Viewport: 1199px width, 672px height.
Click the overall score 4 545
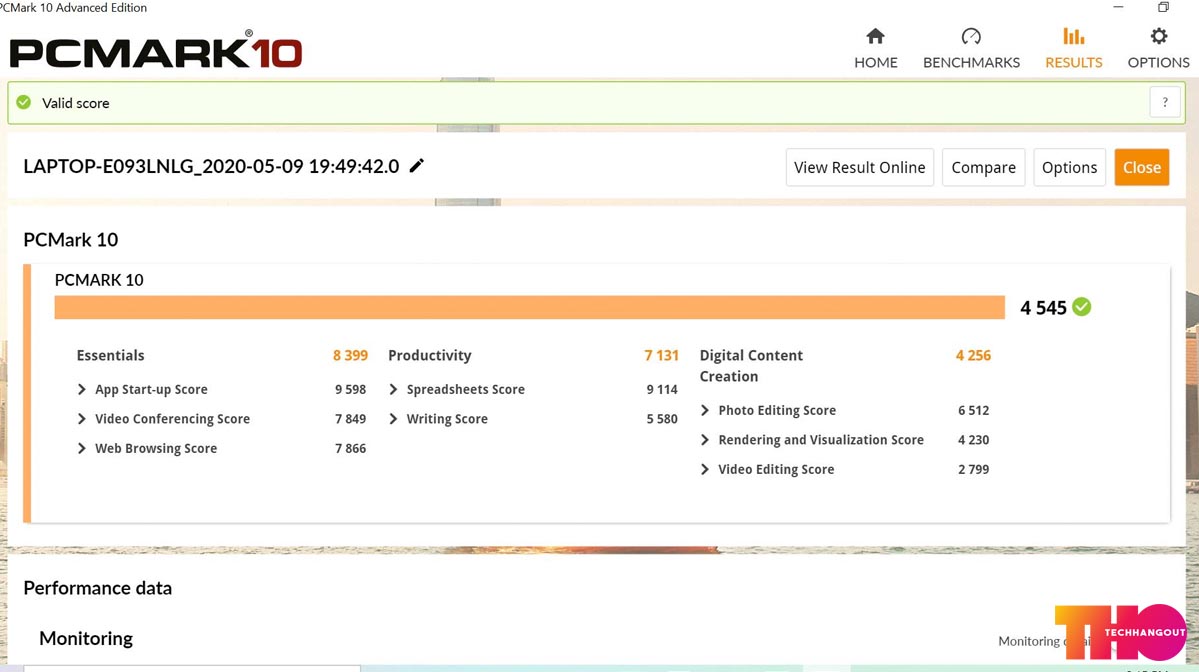[x=1043, y=308]
